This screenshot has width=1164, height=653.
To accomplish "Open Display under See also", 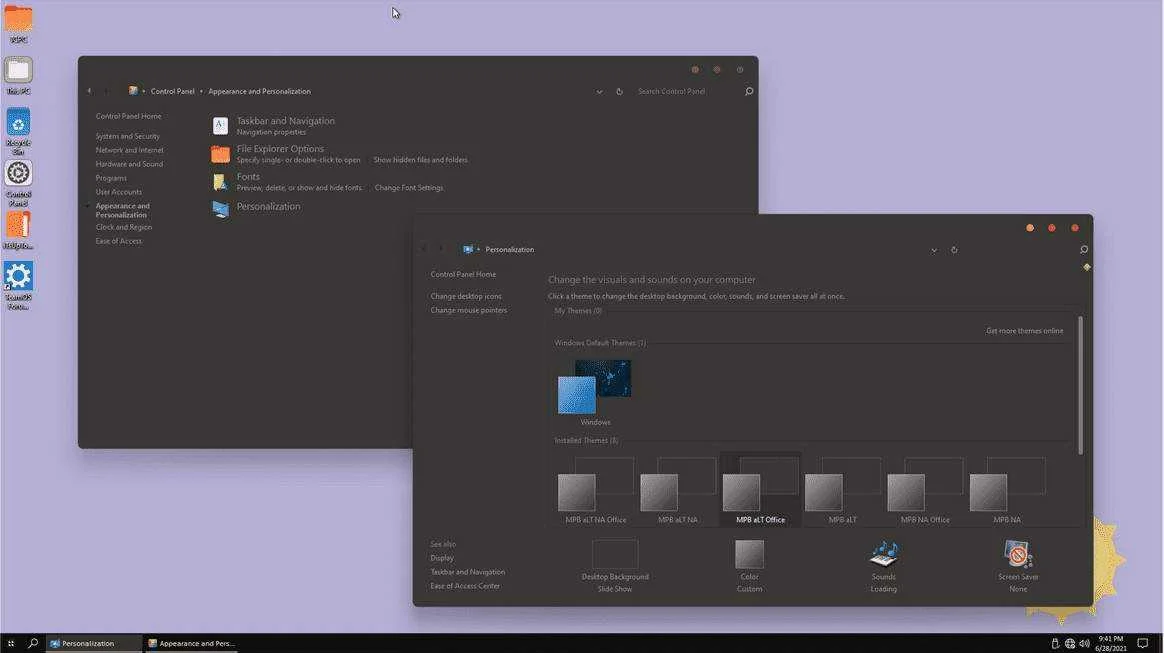I will (442, 558).
